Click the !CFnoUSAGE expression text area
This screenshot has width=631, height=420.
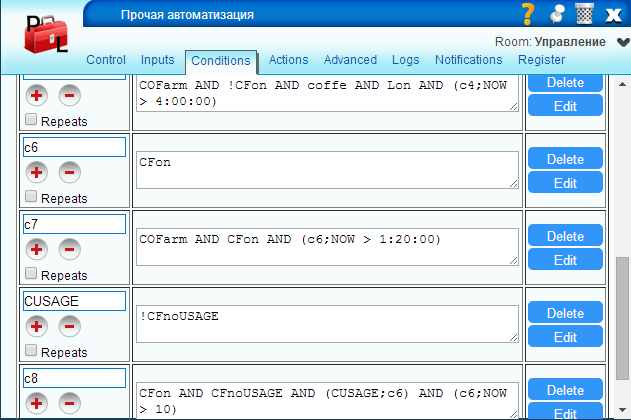328,324
